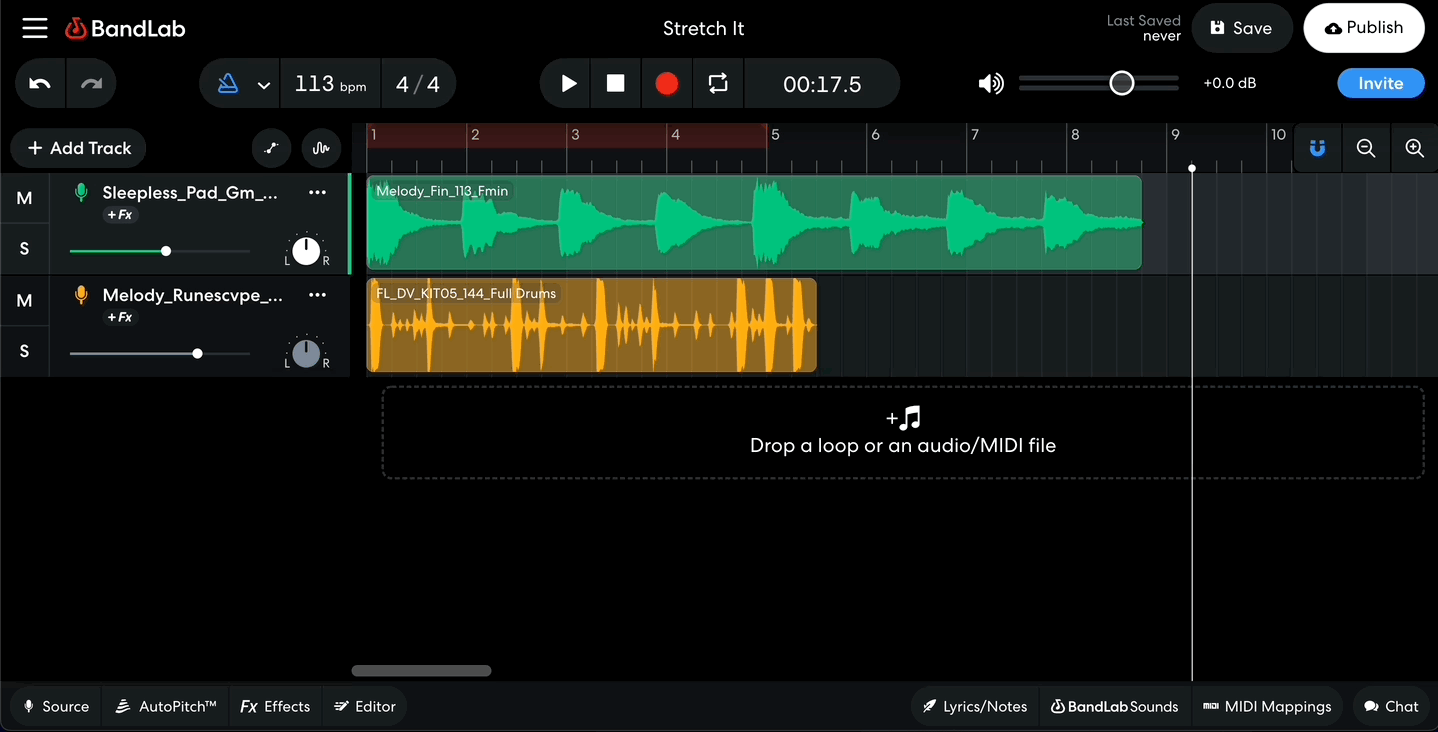
Task: Click the undo arrow icon
Action: (39, 83)
